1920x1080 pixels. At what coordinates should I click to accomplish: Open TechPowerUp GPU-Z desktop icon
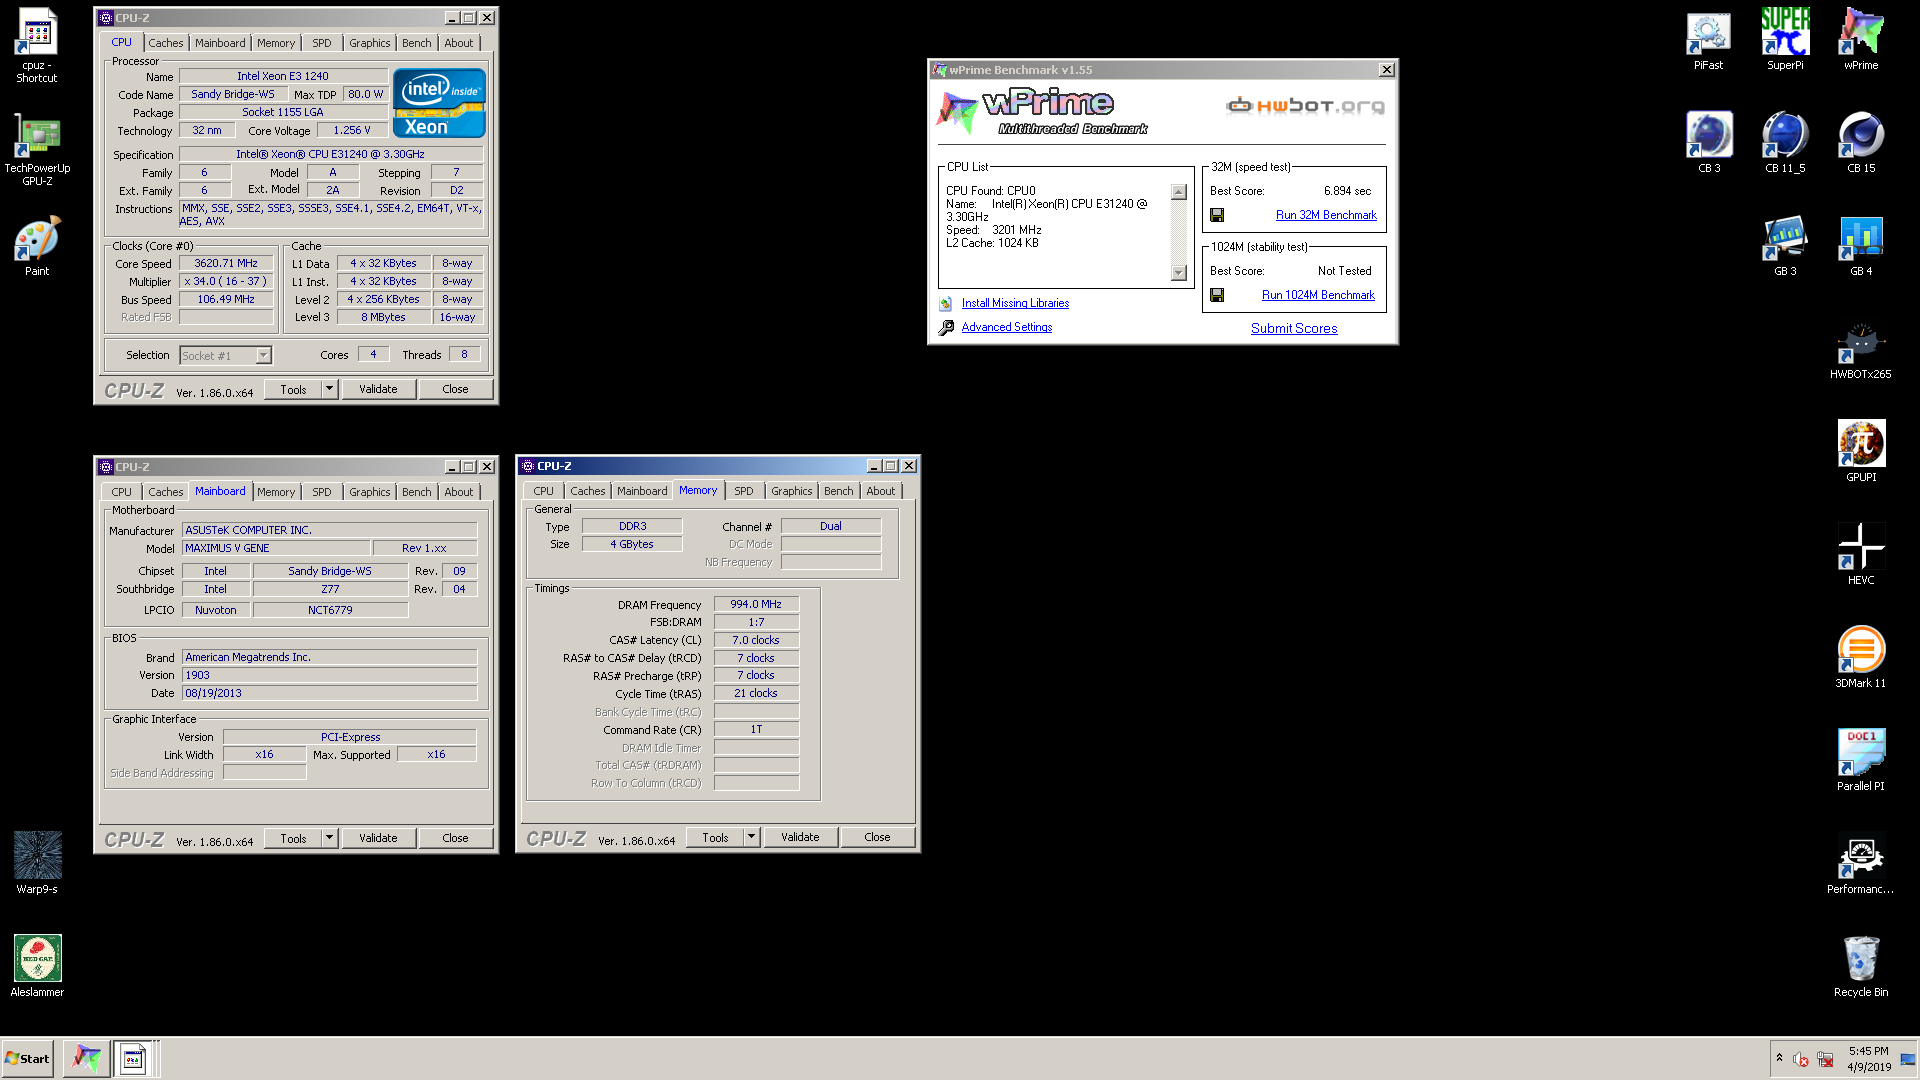pos(37,148)
